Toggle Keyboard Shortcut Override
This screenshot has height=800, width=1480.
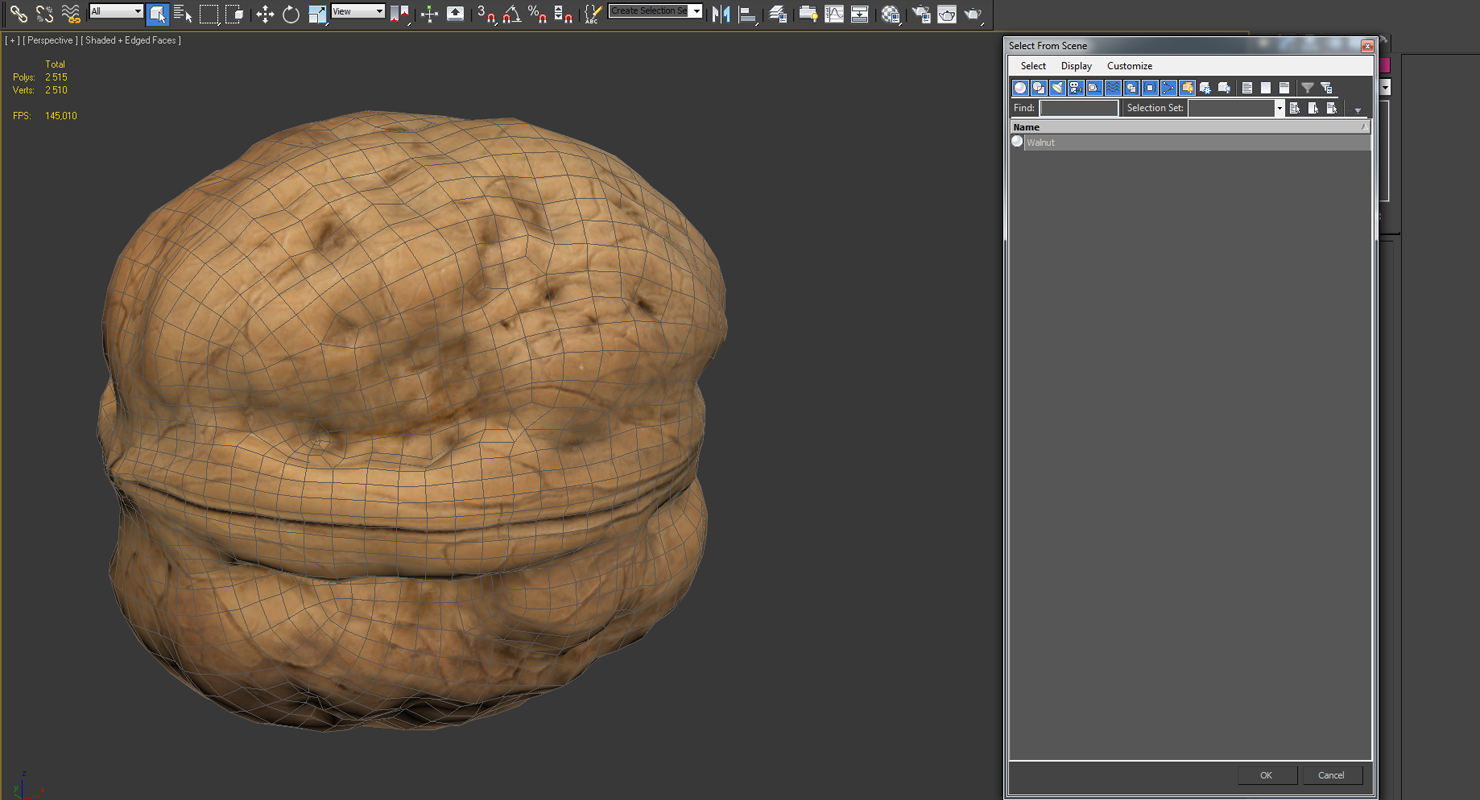coord(456,14)
